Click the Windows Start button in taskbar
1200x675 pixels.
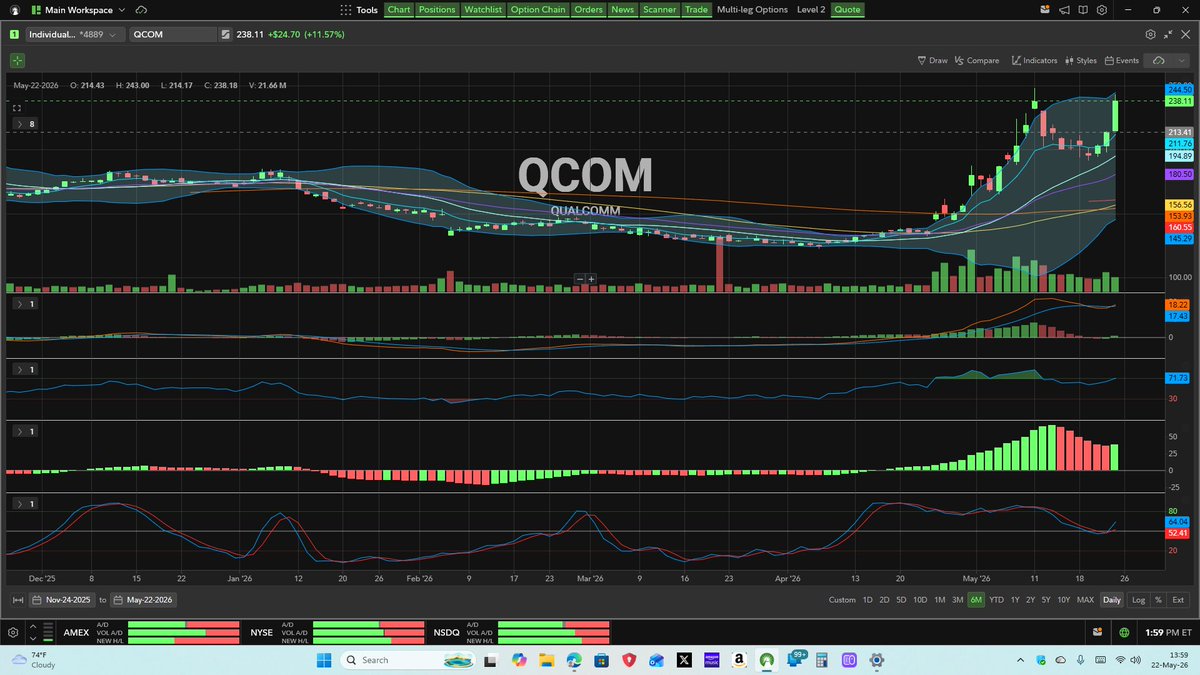click(324, 660)
